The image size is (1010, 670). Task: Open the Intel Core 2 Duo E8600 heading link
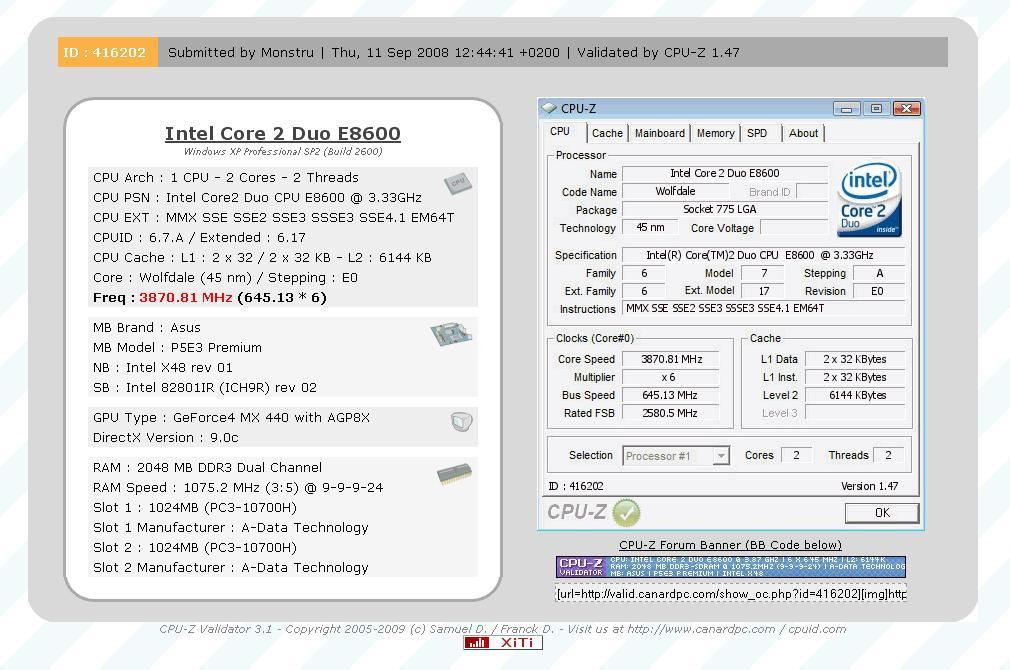(x=283, y=133)
